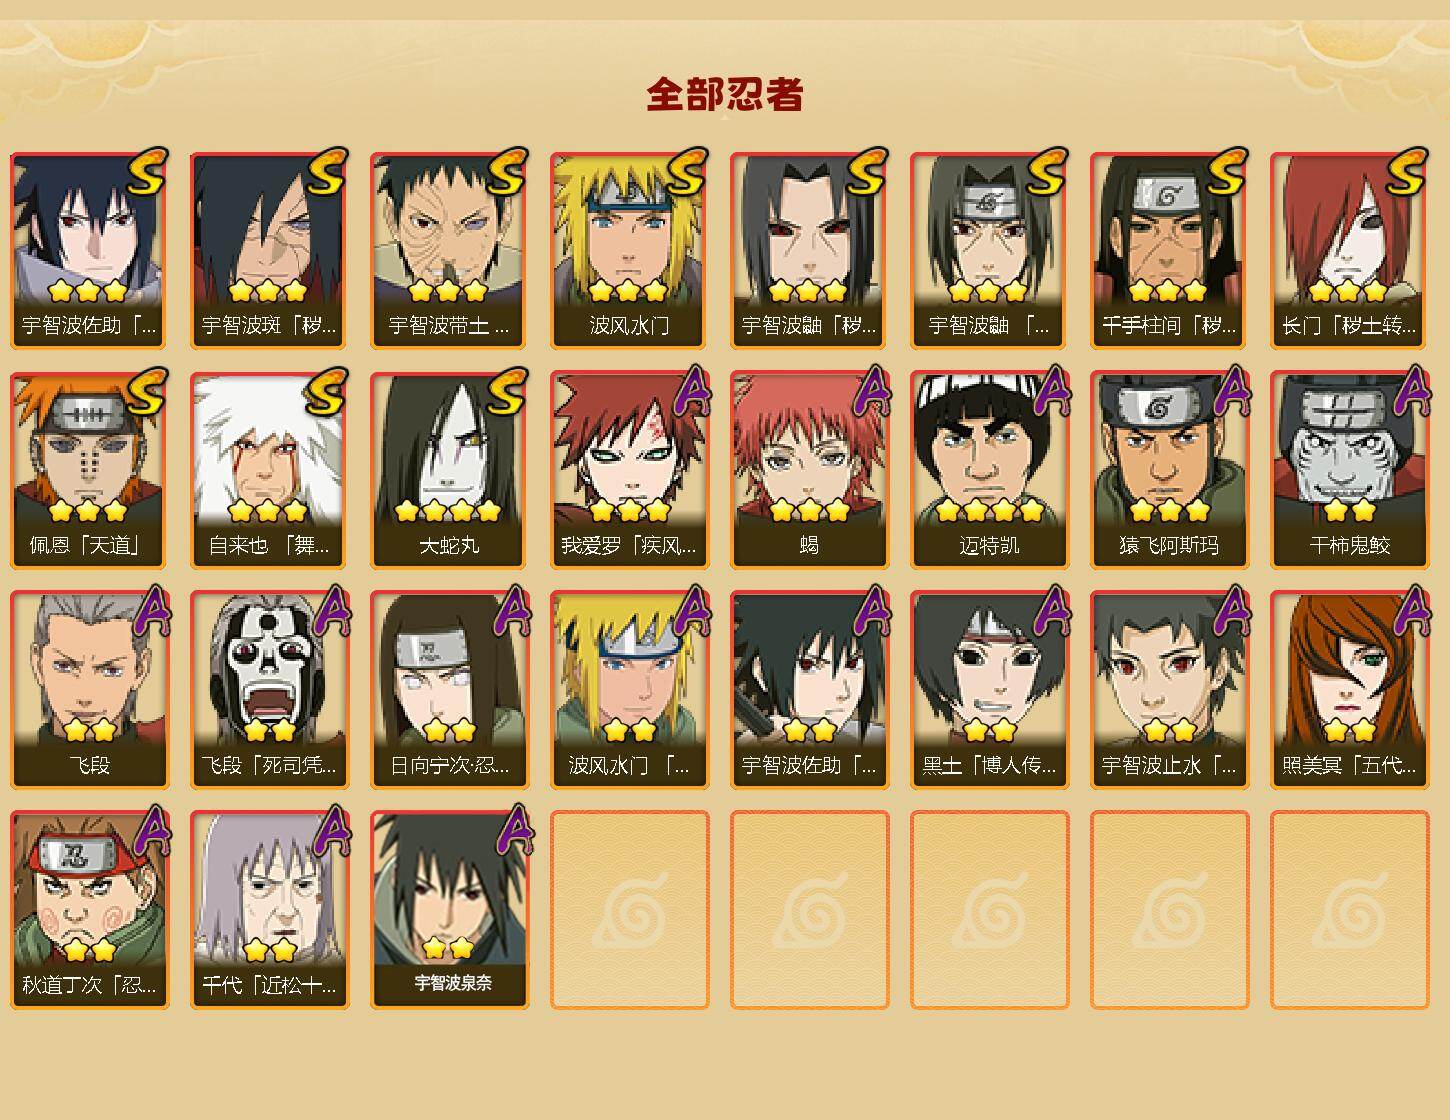Image resolution: width=1450 pixels, height=1120 pixels.
Task: Click the S rank badge on 长门 card
Action: tap(1406, 171)
